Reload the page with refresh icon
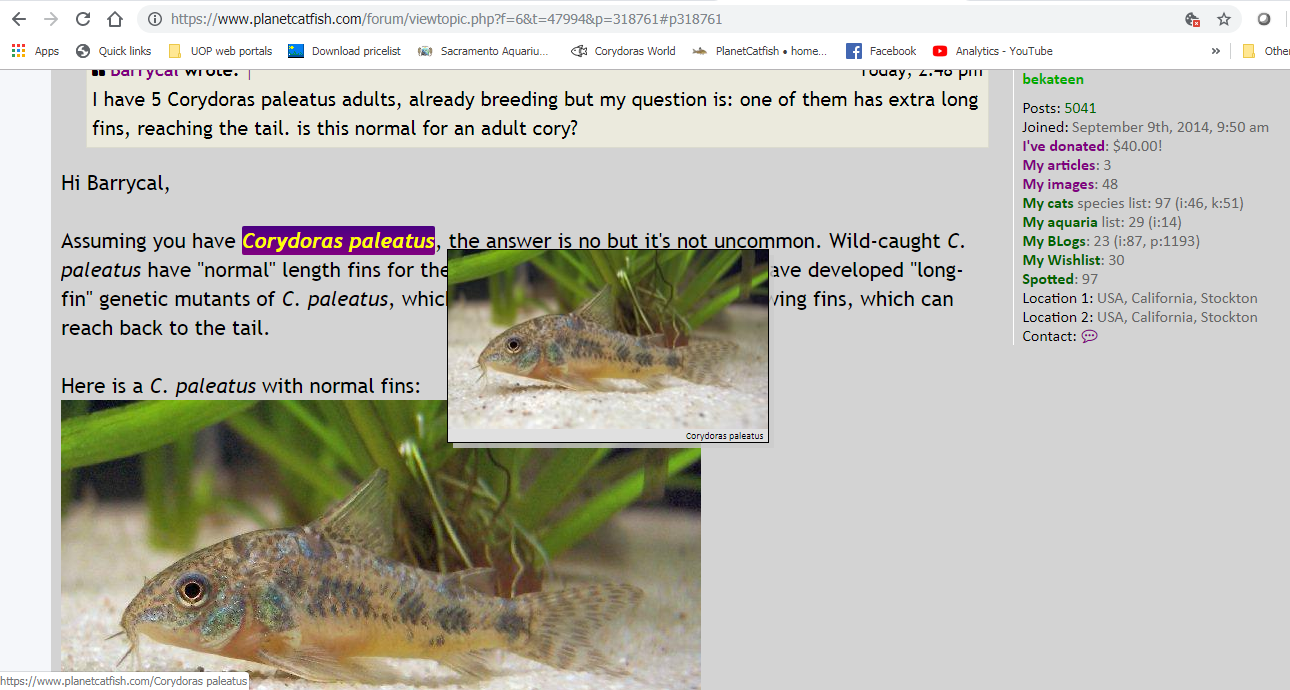The image size is (1290, 690). pyautogui.click(x=83, y=19)
